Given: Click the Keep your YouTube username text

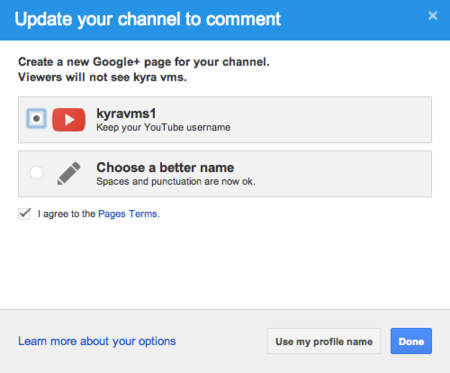Looking at the screenshot, I should pos(163,127).
